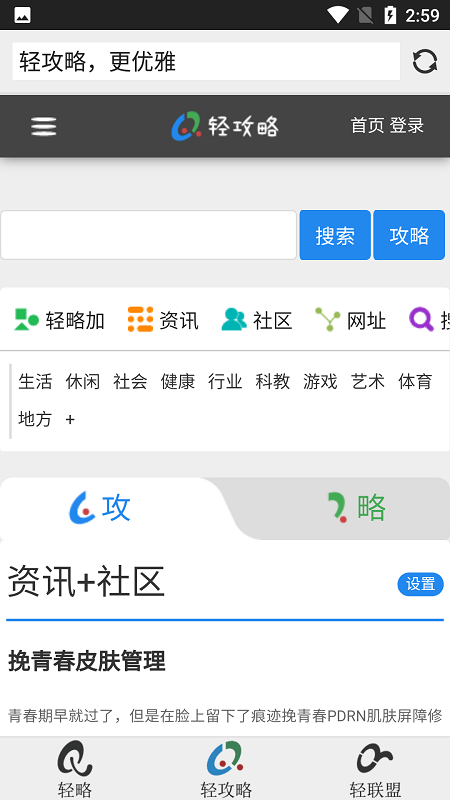Click the blue 攻略 button
This screenshot has height=800, width=450.
click(x=409, y=235)
